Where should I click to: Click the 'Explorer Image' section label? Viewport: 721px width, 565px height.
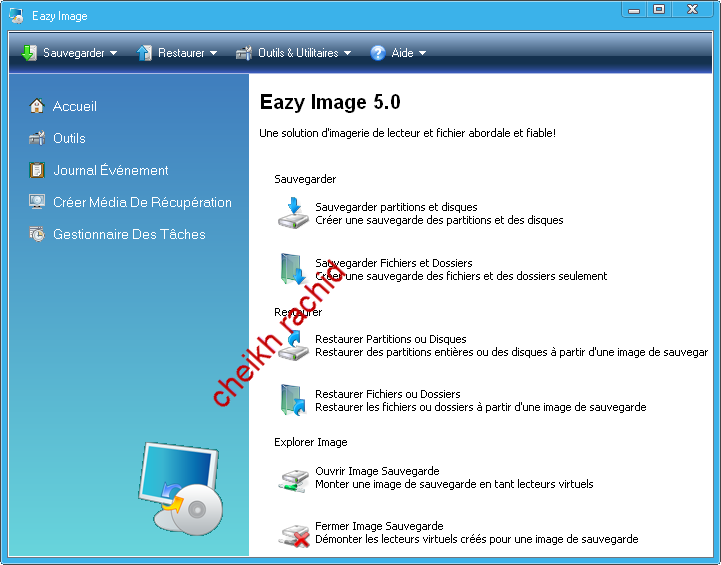click(310, 442)
